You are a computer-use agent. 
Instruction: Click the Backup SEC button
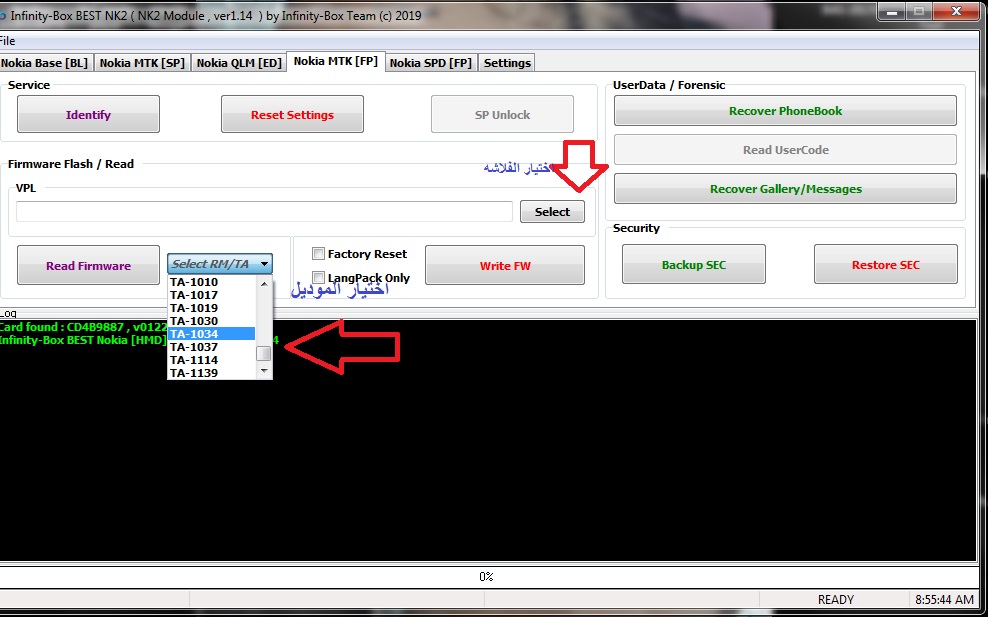pos(694,265)
